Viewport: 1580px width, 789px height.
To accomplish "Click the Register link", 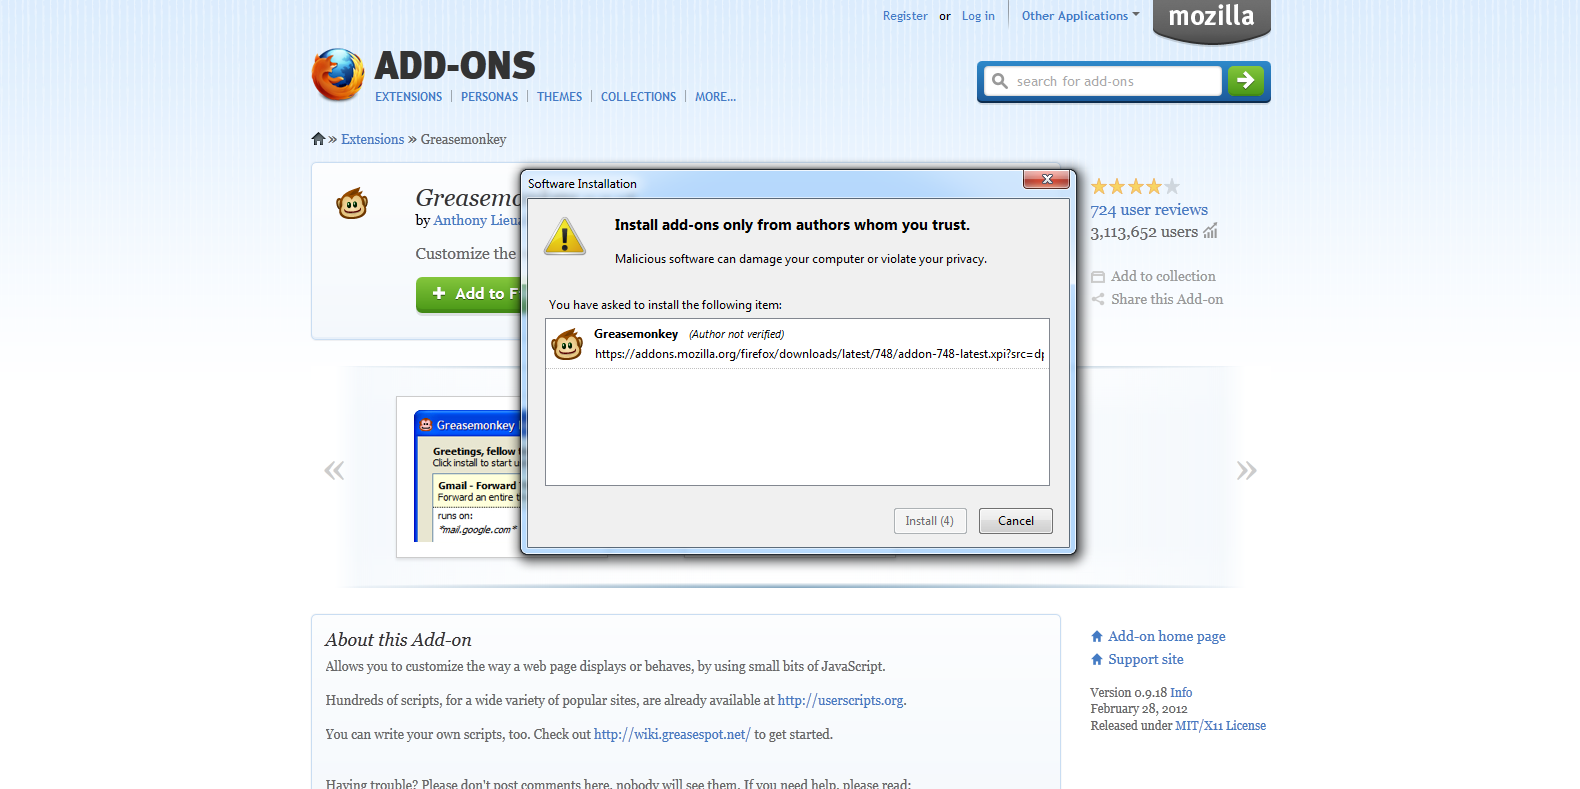I will point(905,16).
